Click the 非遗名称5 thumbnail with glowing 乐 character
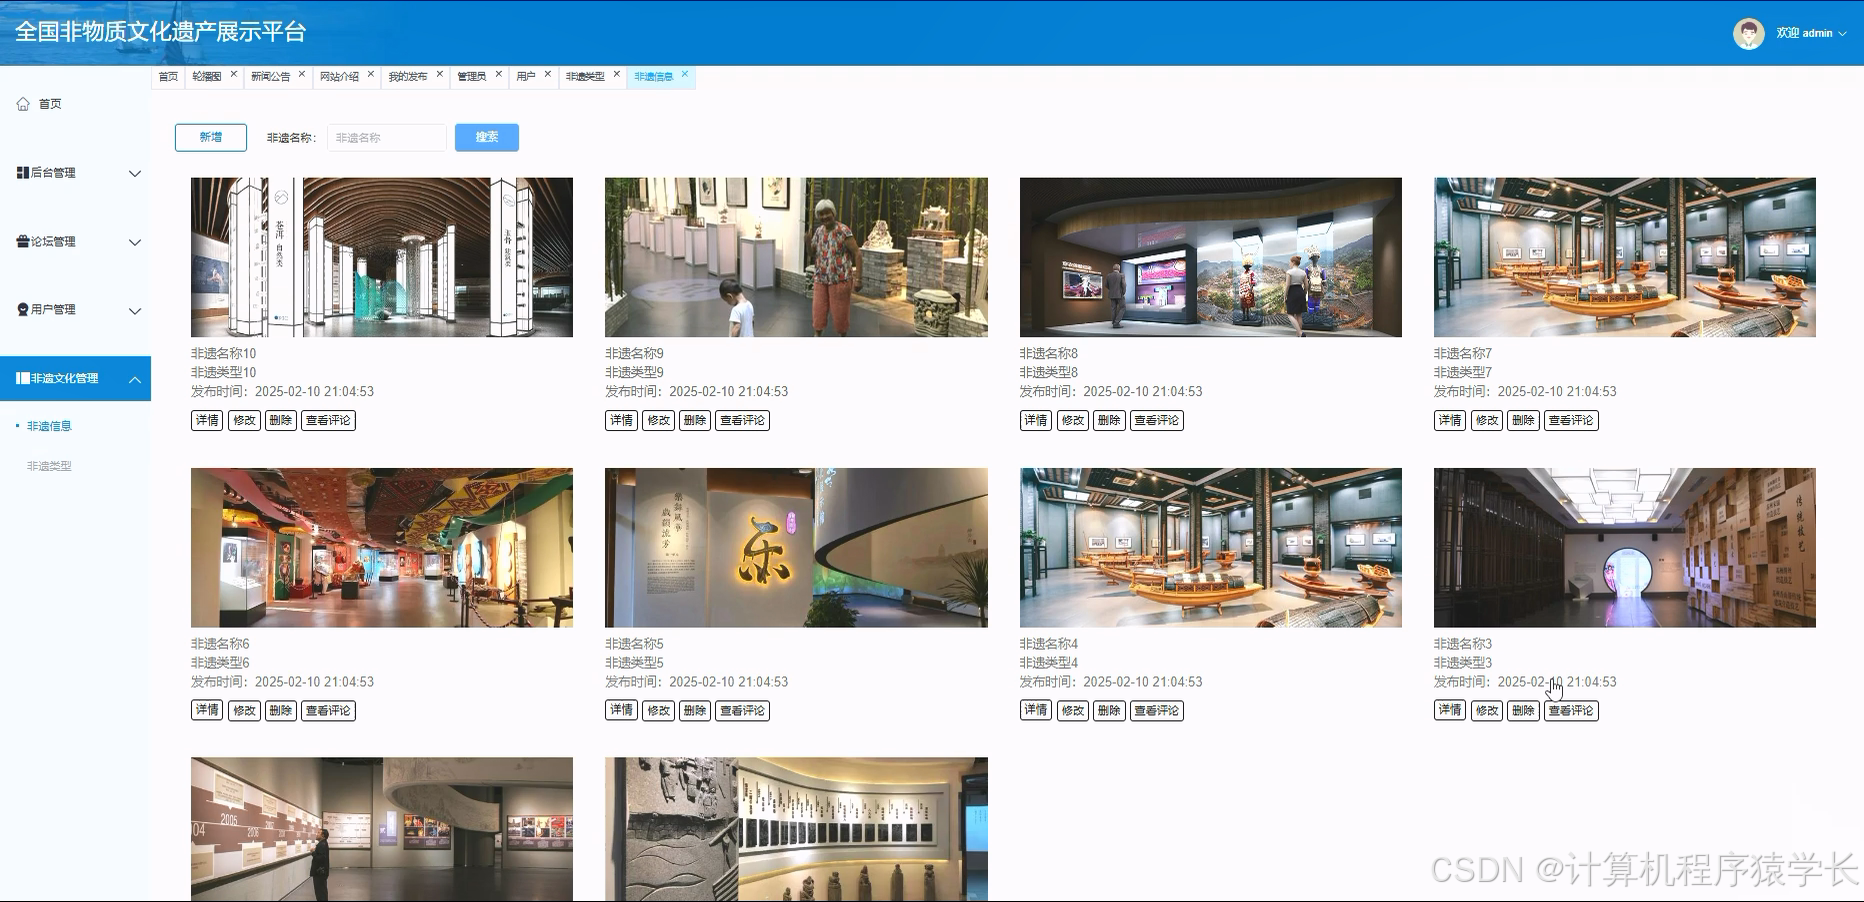The width and height of the screenshot is (1864, 902). [796, 548]
